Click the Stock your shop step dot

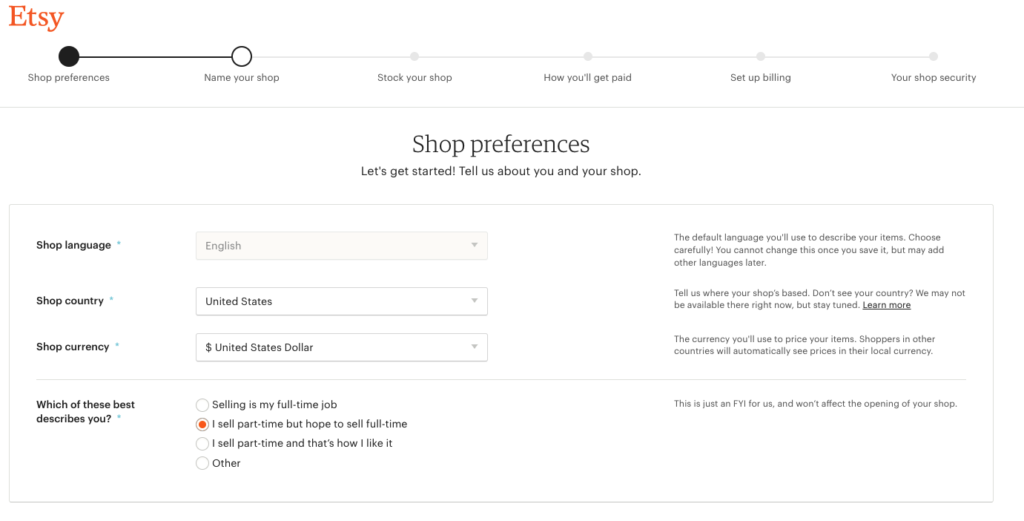point(415,56)
